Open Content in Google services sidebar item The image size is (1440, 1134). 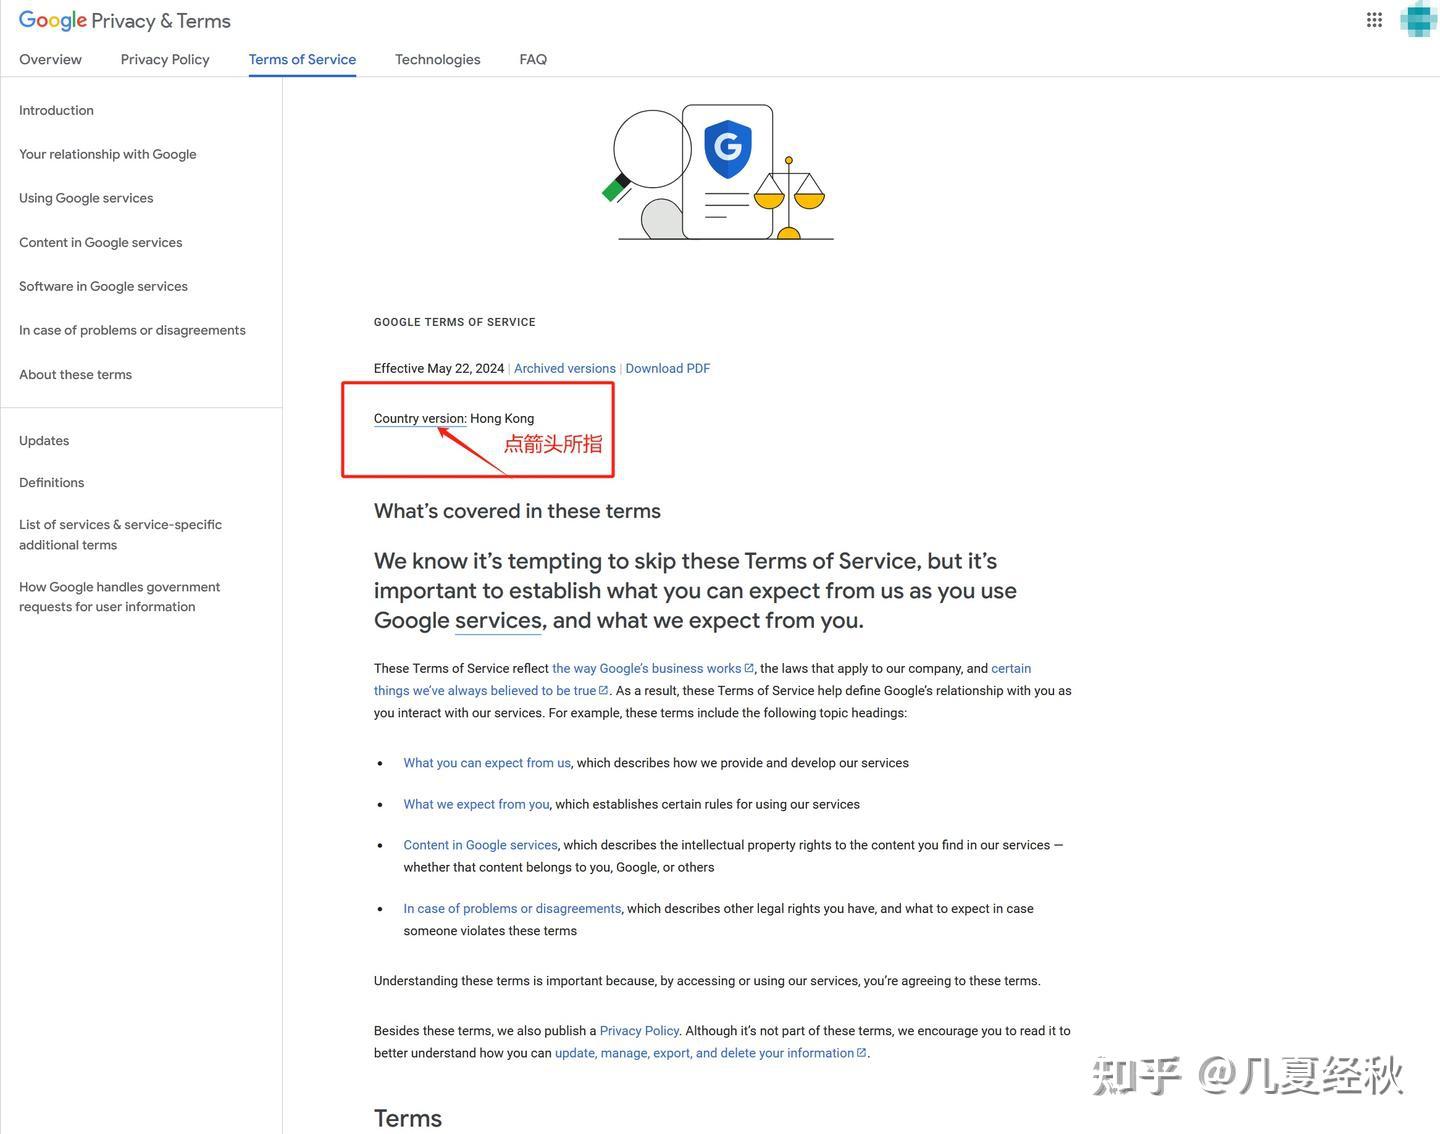[100, 242]
